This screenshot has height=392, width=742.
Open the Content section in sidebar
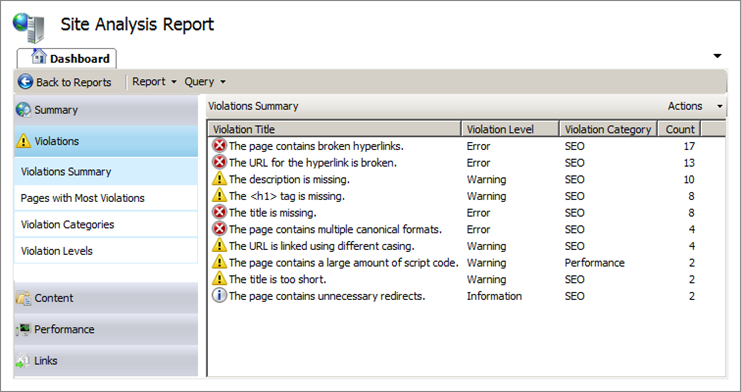pyautogui.click(x=106, y=298)
